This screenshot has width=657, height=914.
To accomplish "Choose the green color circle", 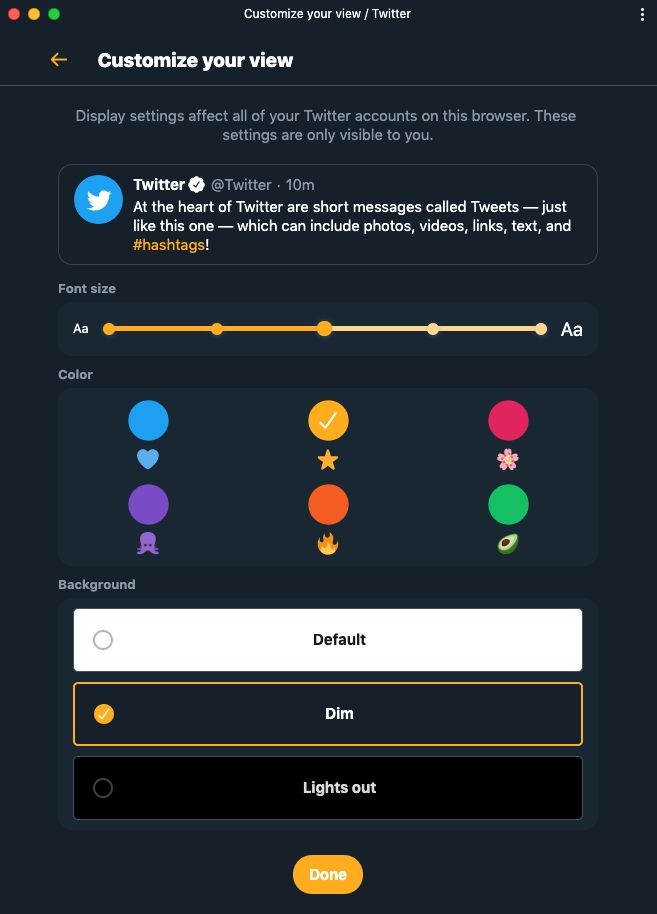I will tap(508, 504).
